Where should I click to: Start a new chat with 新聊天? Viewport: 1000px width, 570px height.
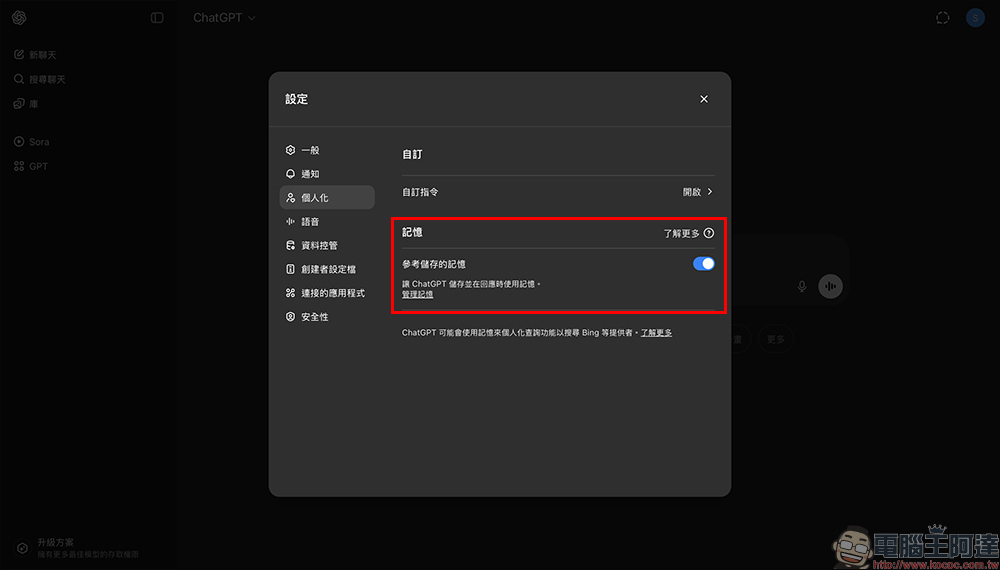(36, 55)
